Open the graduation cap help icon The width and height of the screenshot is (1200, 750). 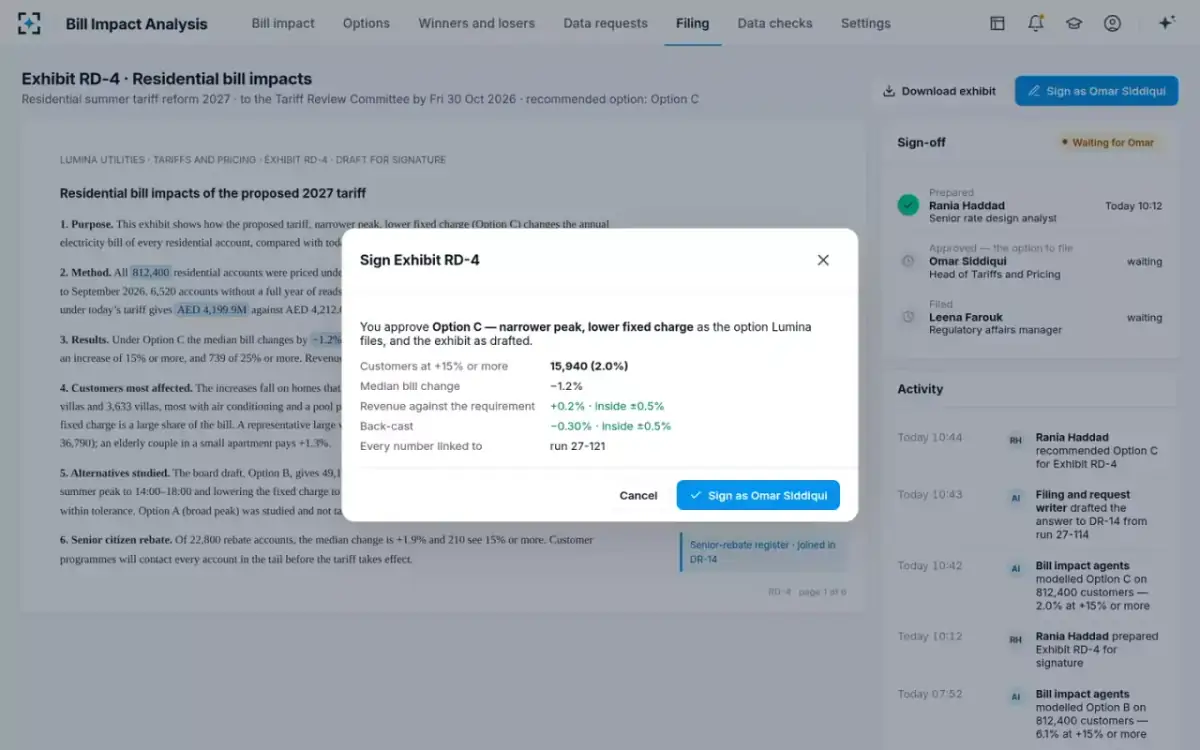point(1074,23)
